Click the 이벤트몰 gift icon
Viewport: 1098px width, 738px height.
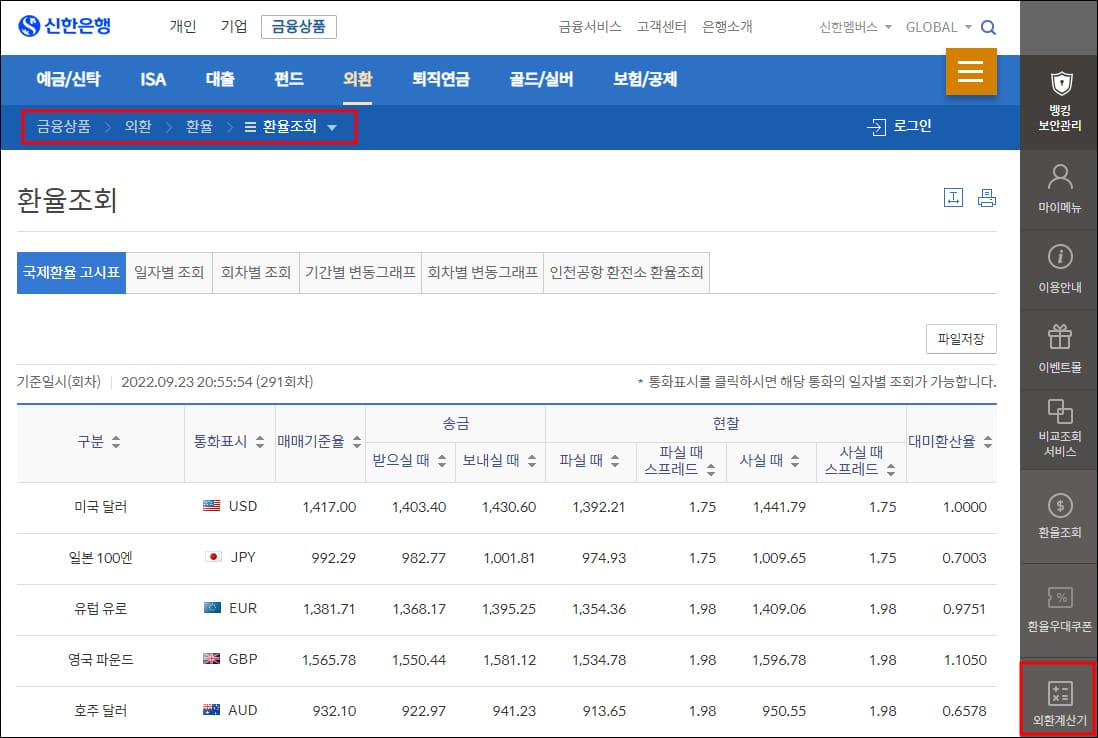click(1058, 345)
